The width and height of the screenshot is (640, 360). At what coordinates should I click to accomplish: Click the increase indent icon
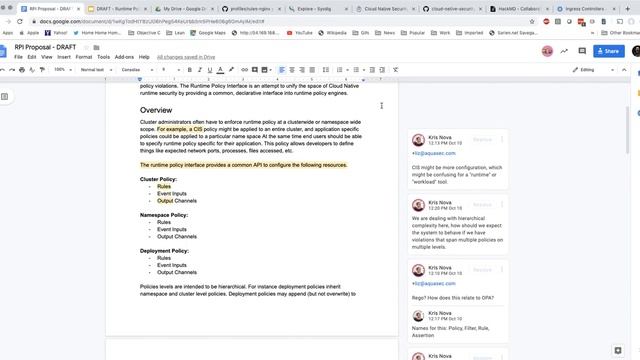click(x=382, y=70)
